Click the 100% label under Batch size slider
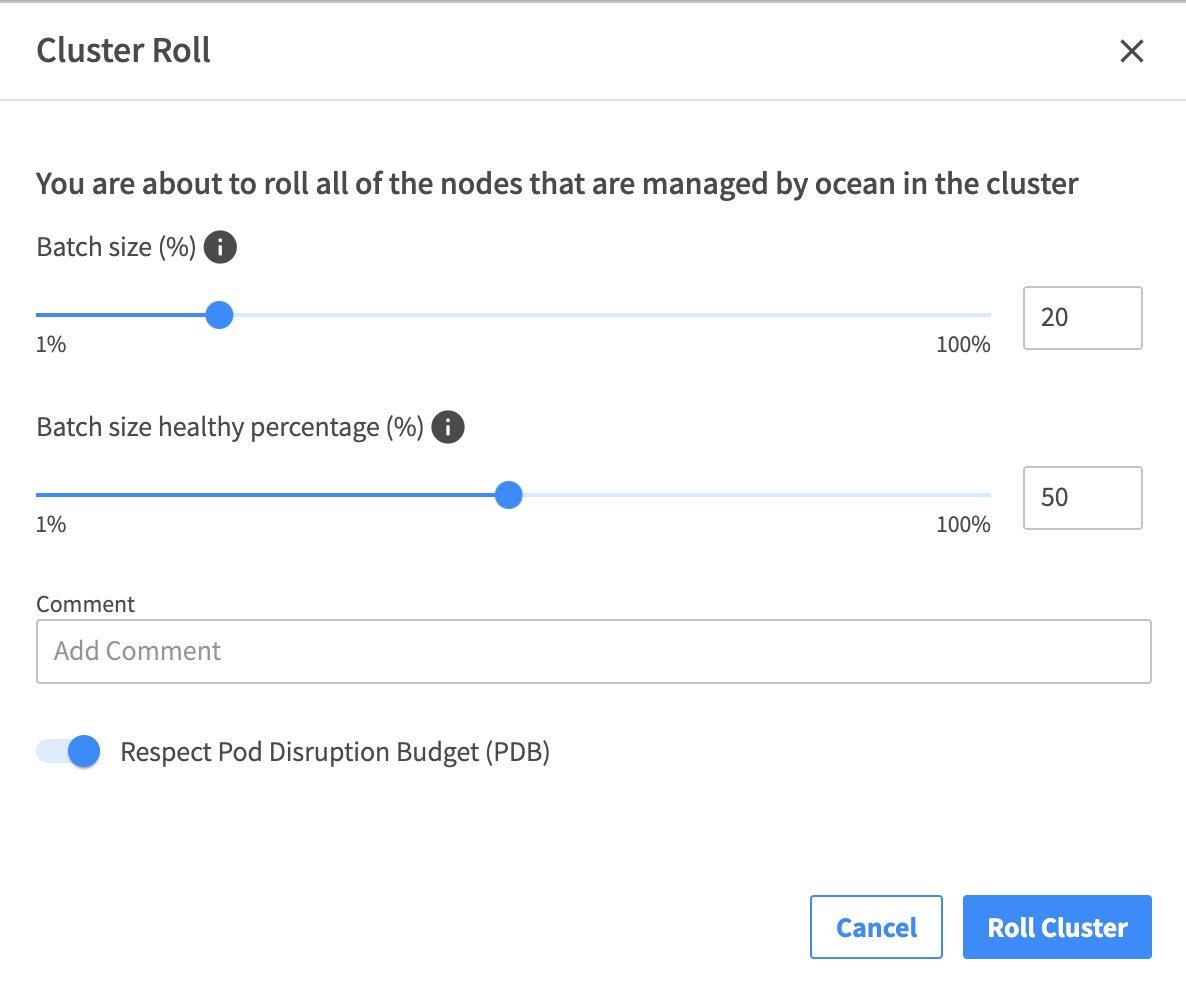This screenshot has height=996, width=1186. (962, 346)
